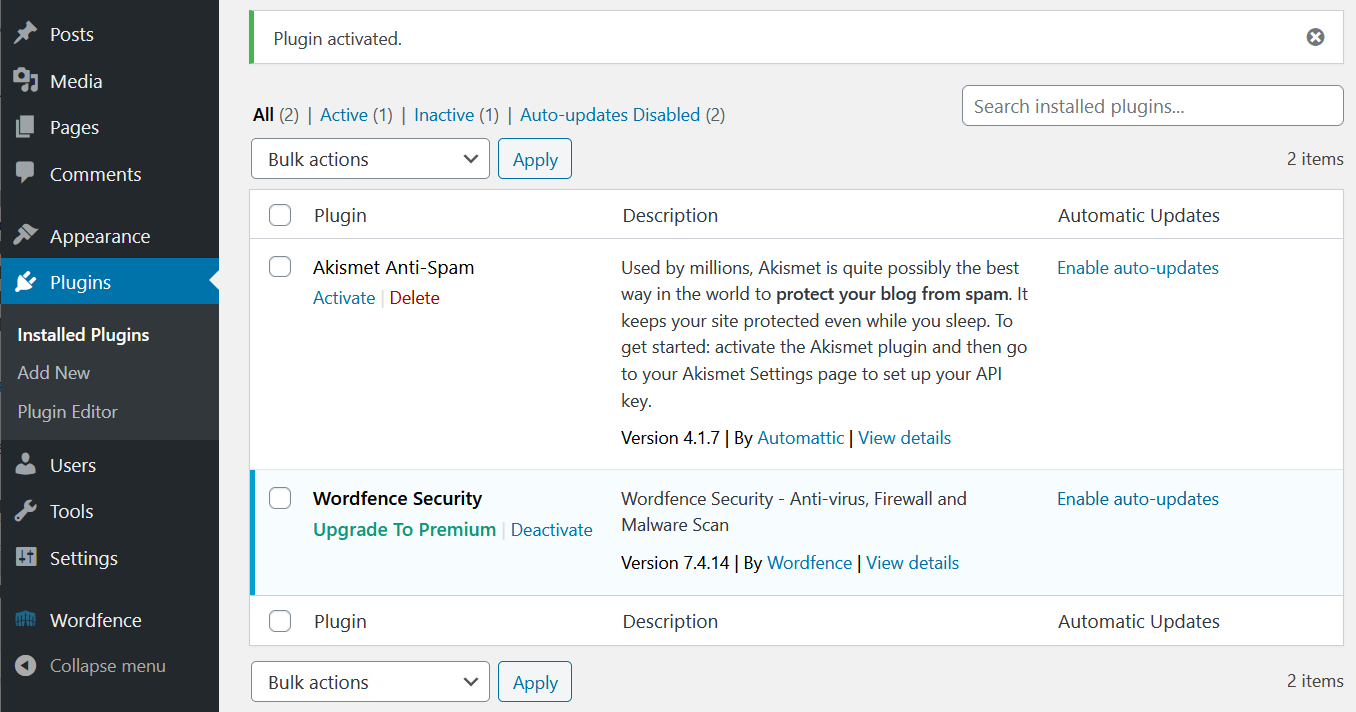Screen dimensions: 1356x712
Task: Filter plugins by All
Action: 263,115
